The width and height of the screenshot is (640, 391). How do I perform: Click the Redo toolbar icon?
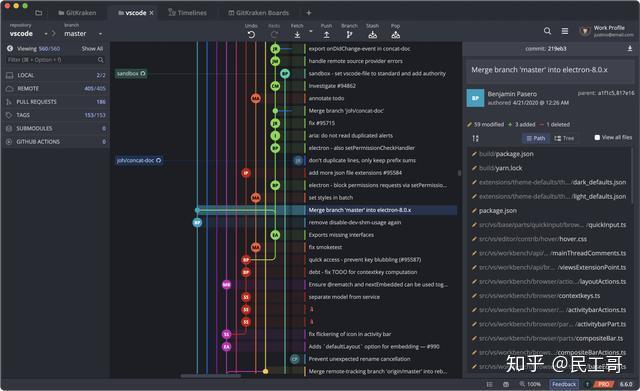coord(274,35)
